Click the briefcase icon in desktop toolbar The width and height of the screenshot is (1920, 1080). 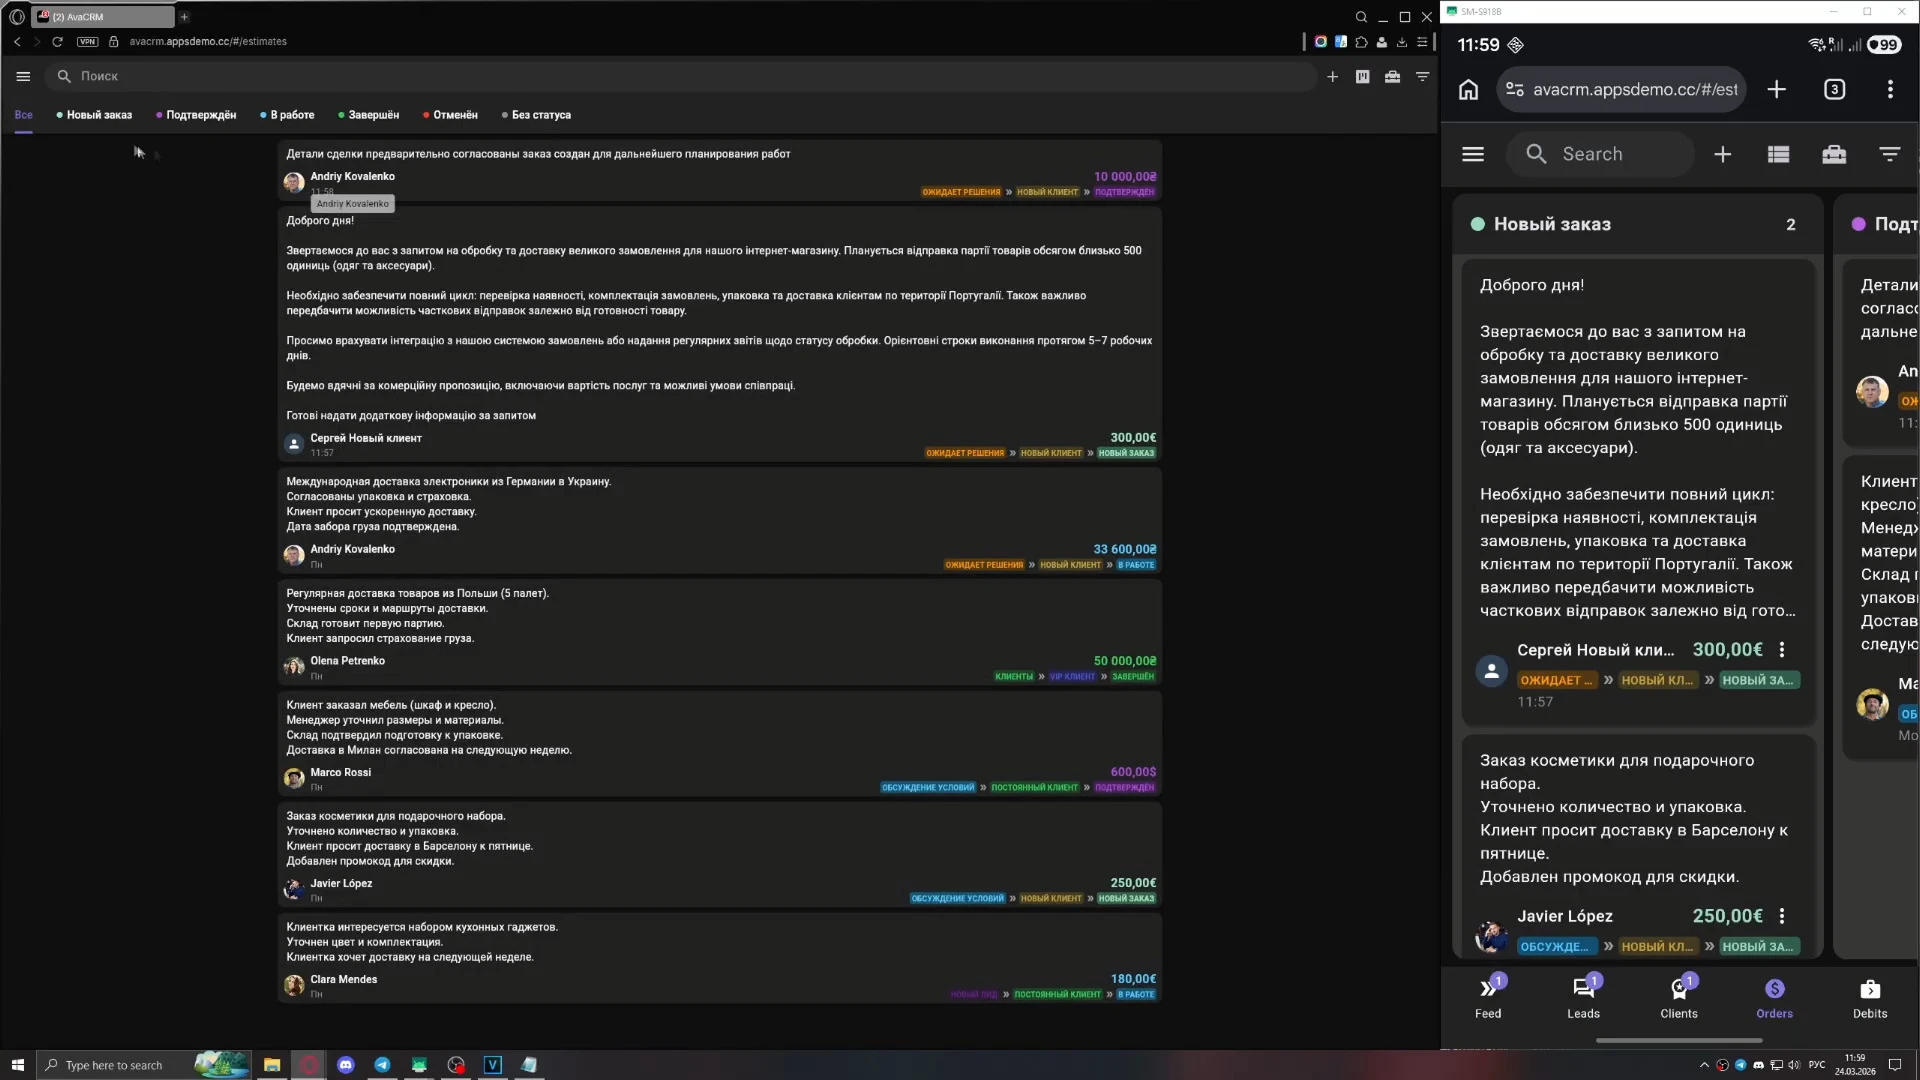1392,76
